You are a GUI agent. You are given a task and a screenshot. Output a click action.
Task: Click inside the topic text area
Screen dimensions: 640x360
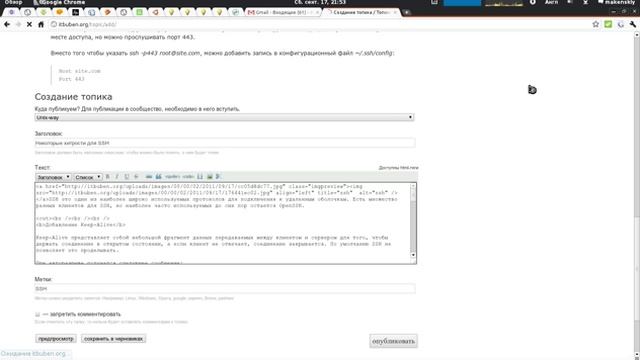click(x=222, y=223)
